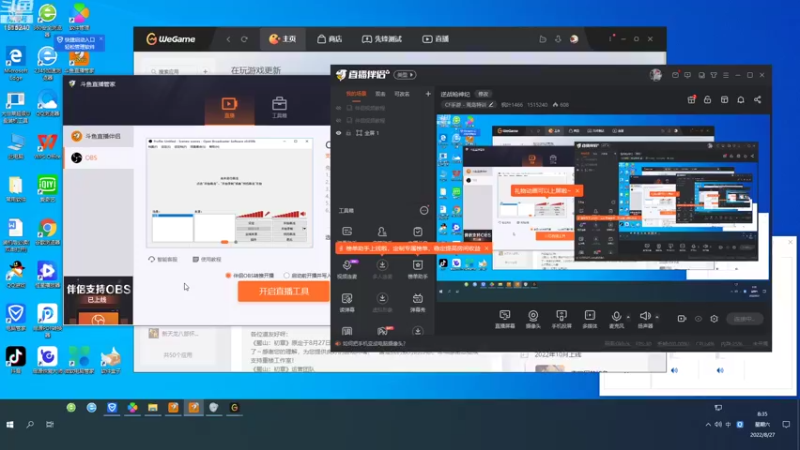800x450 pixels.
Task: Switch to the toolbox tab in Douyu manager
Action: coord(279,107)
